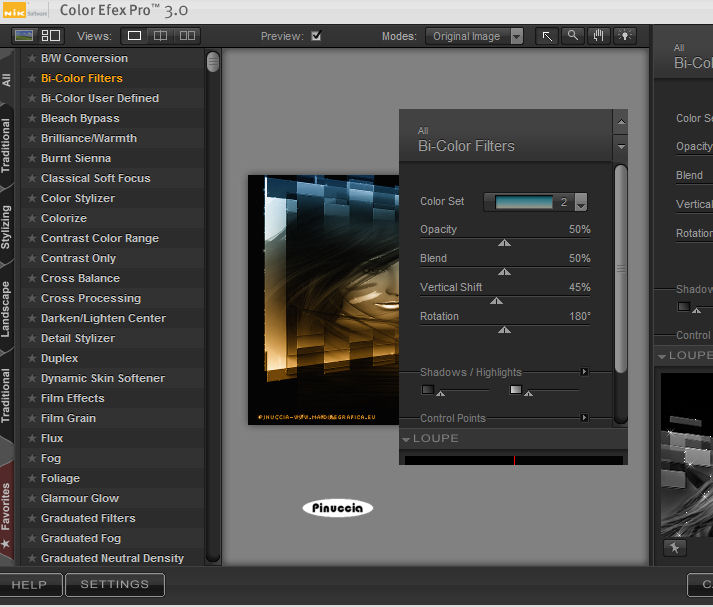Open the Modes dropdown showing Original Image
This screenshot has height=607, width=713.
click(474, 36)
